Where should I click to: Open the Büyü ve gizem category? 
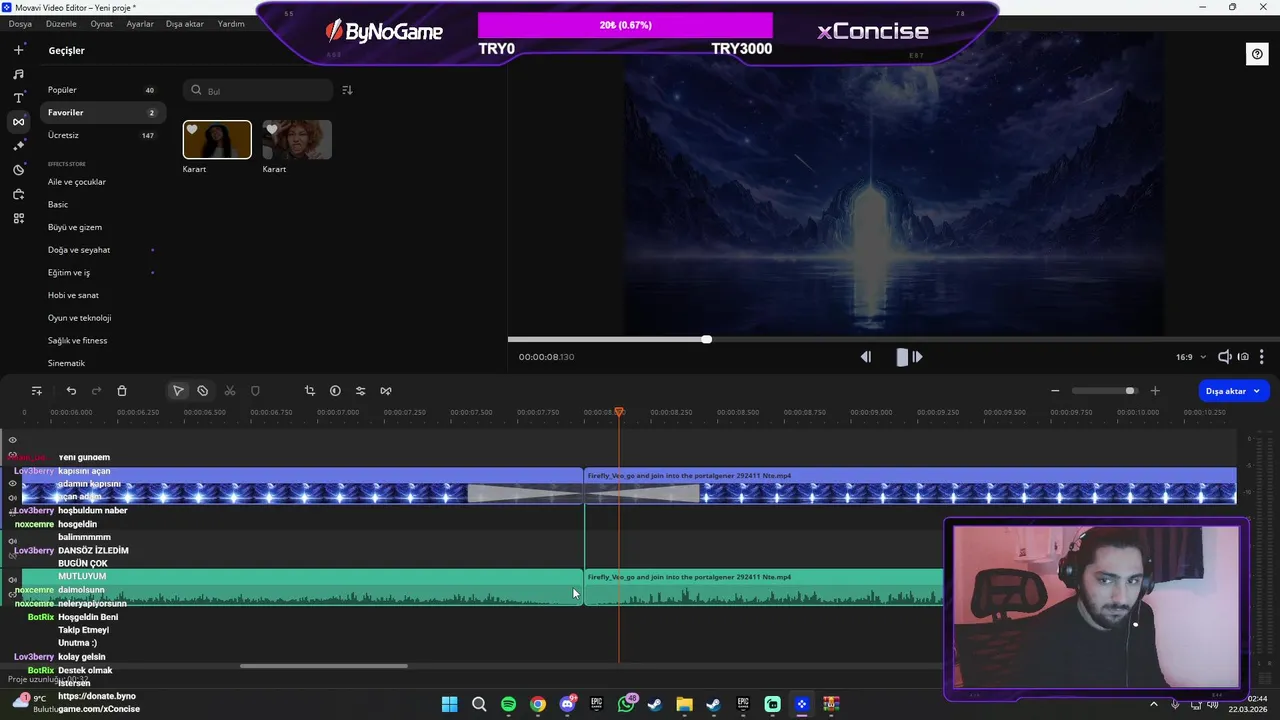75,227
